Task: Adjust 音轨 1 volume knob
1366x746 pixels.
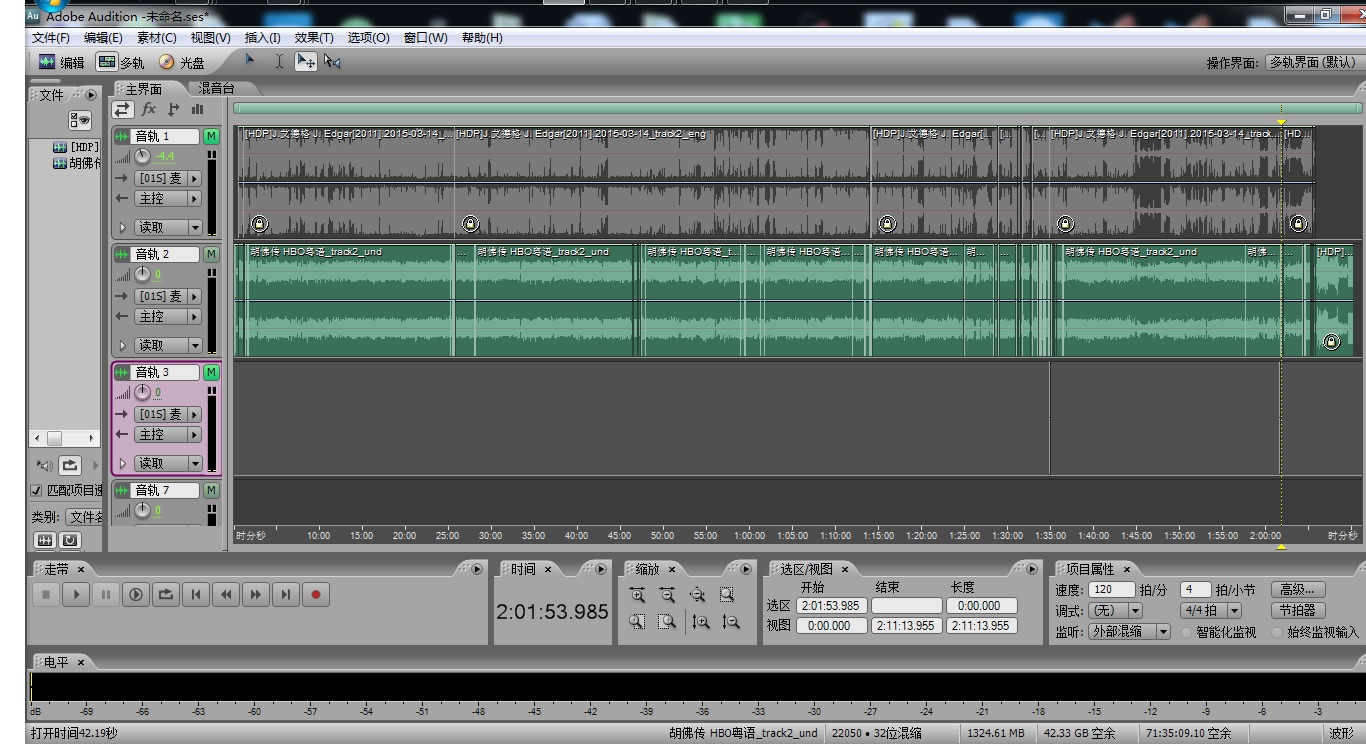Action: (143, 156)
